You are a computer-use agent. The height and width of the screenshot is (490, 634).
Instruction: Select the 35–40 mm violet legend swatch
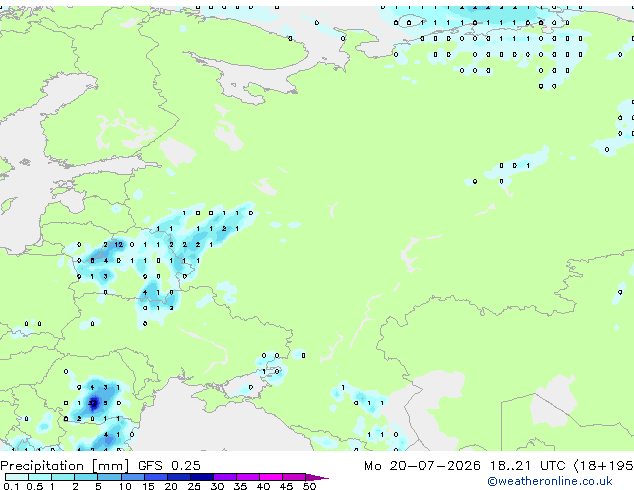pyautogui.click(x=248, y=477)
